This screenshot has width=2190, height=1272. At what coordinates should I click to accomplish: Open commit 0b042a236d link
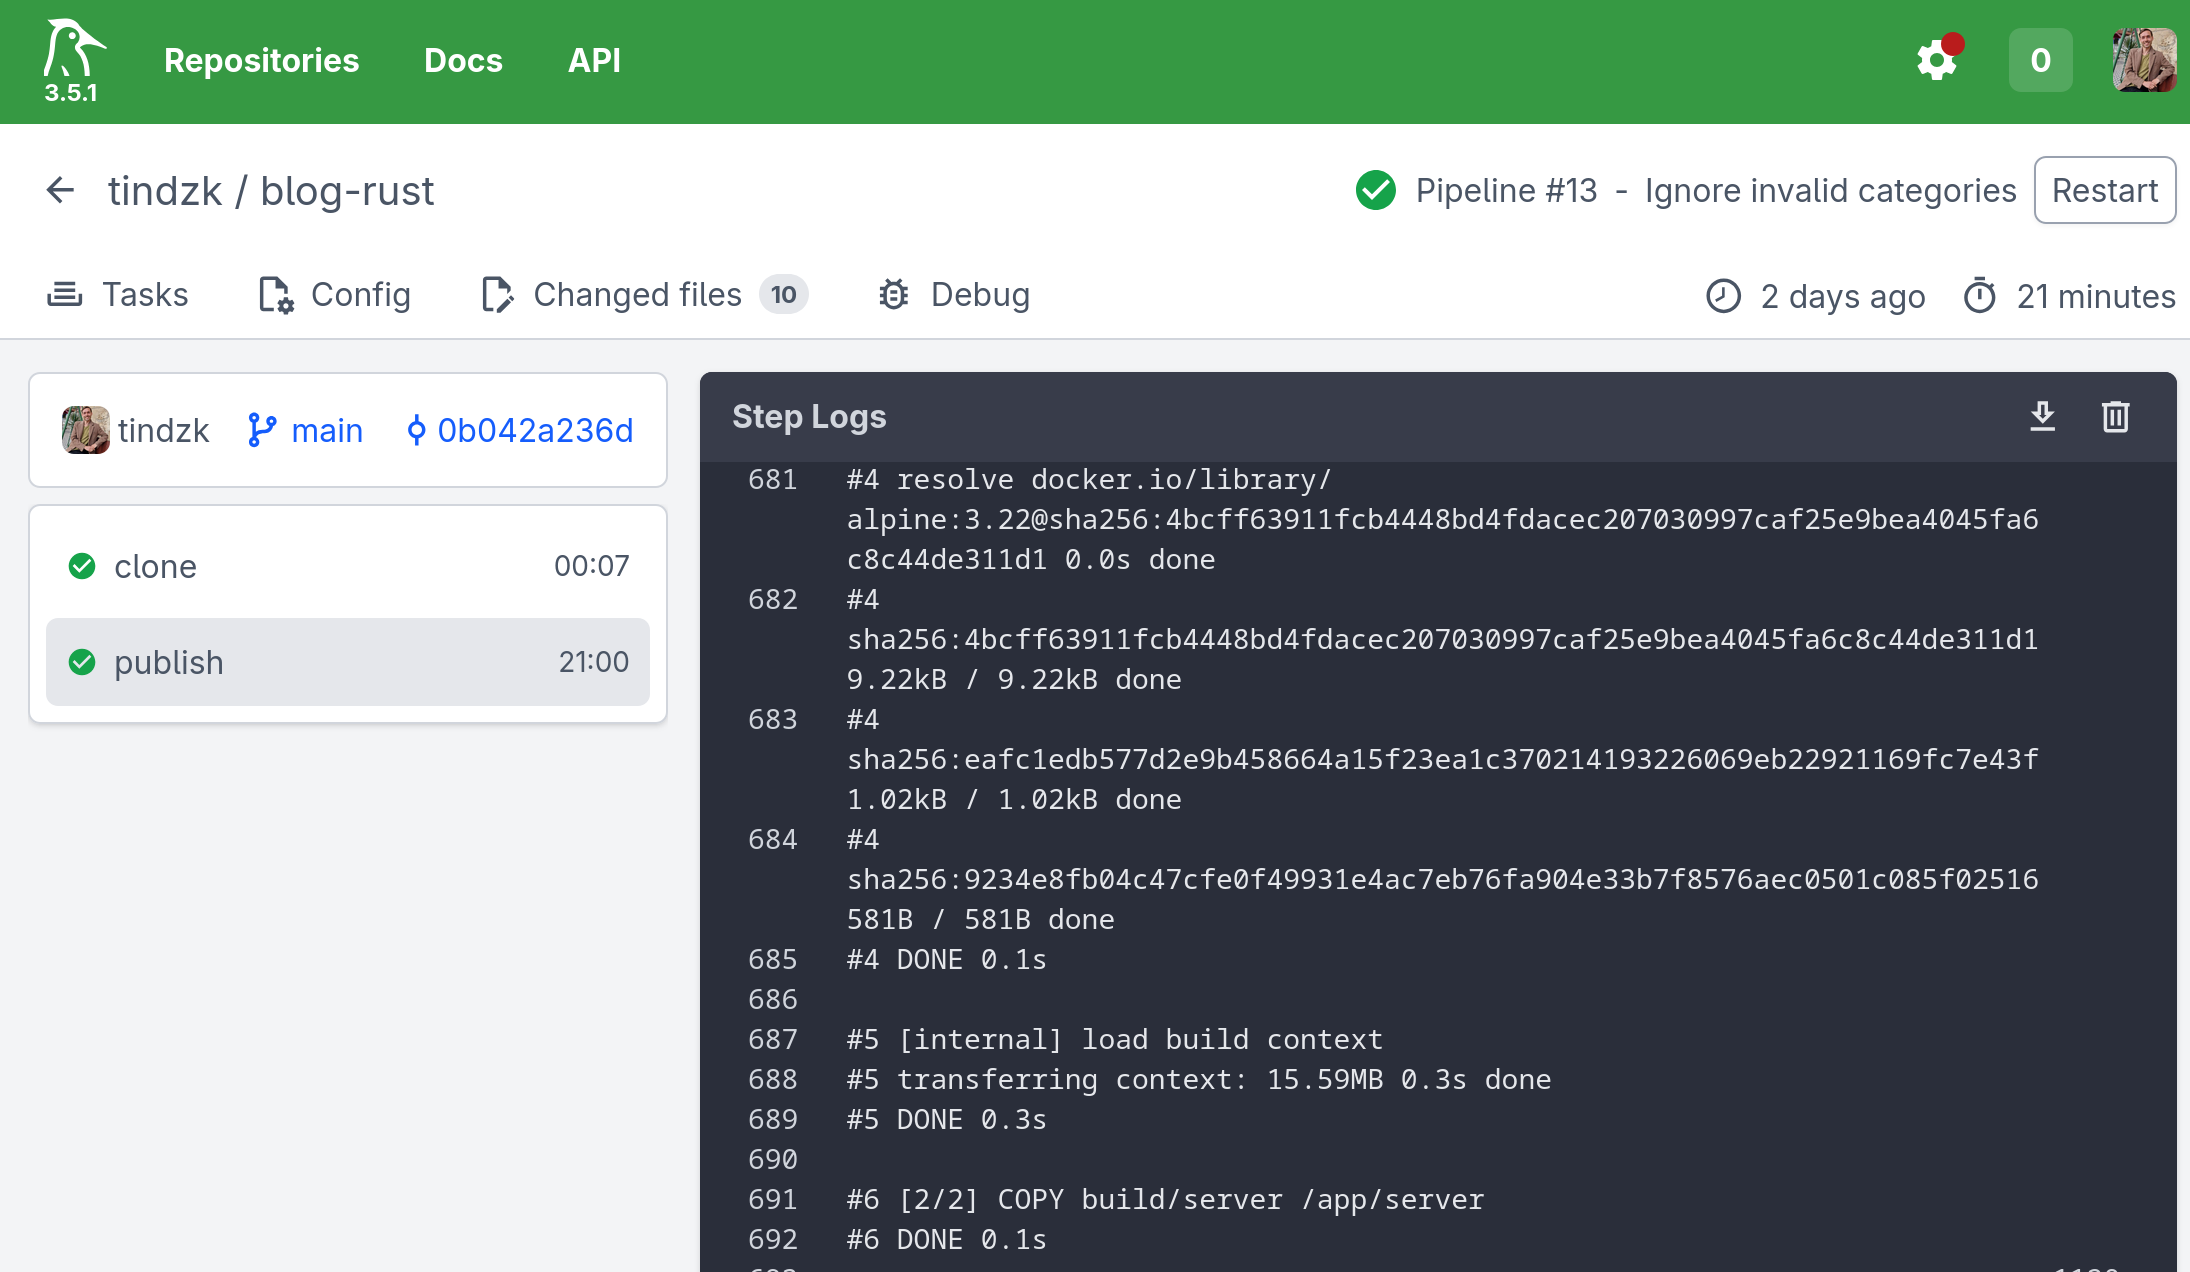pos(520,430)
